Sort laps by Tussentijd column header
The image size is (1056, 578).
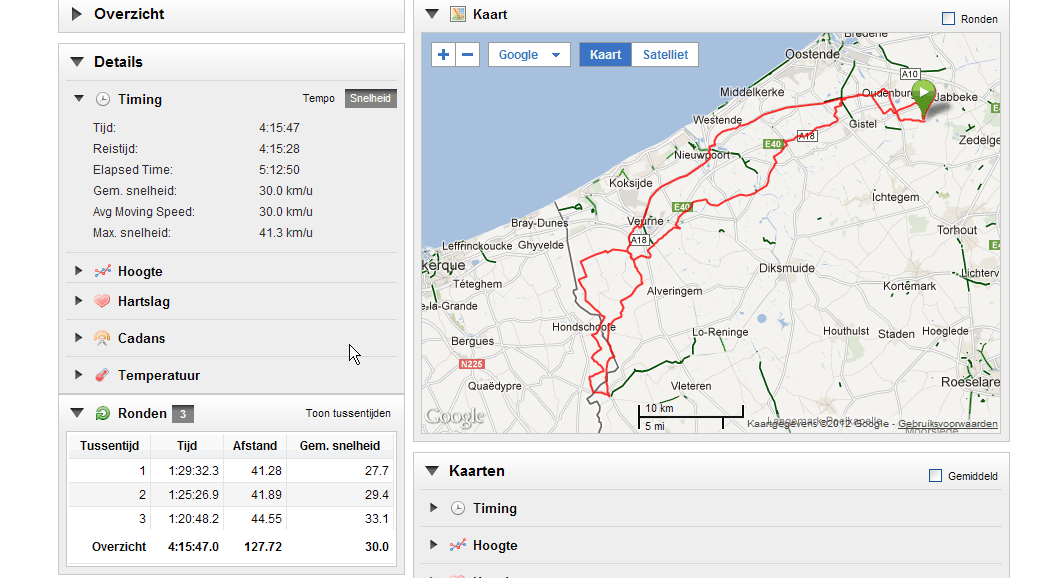tap(110, 446)
